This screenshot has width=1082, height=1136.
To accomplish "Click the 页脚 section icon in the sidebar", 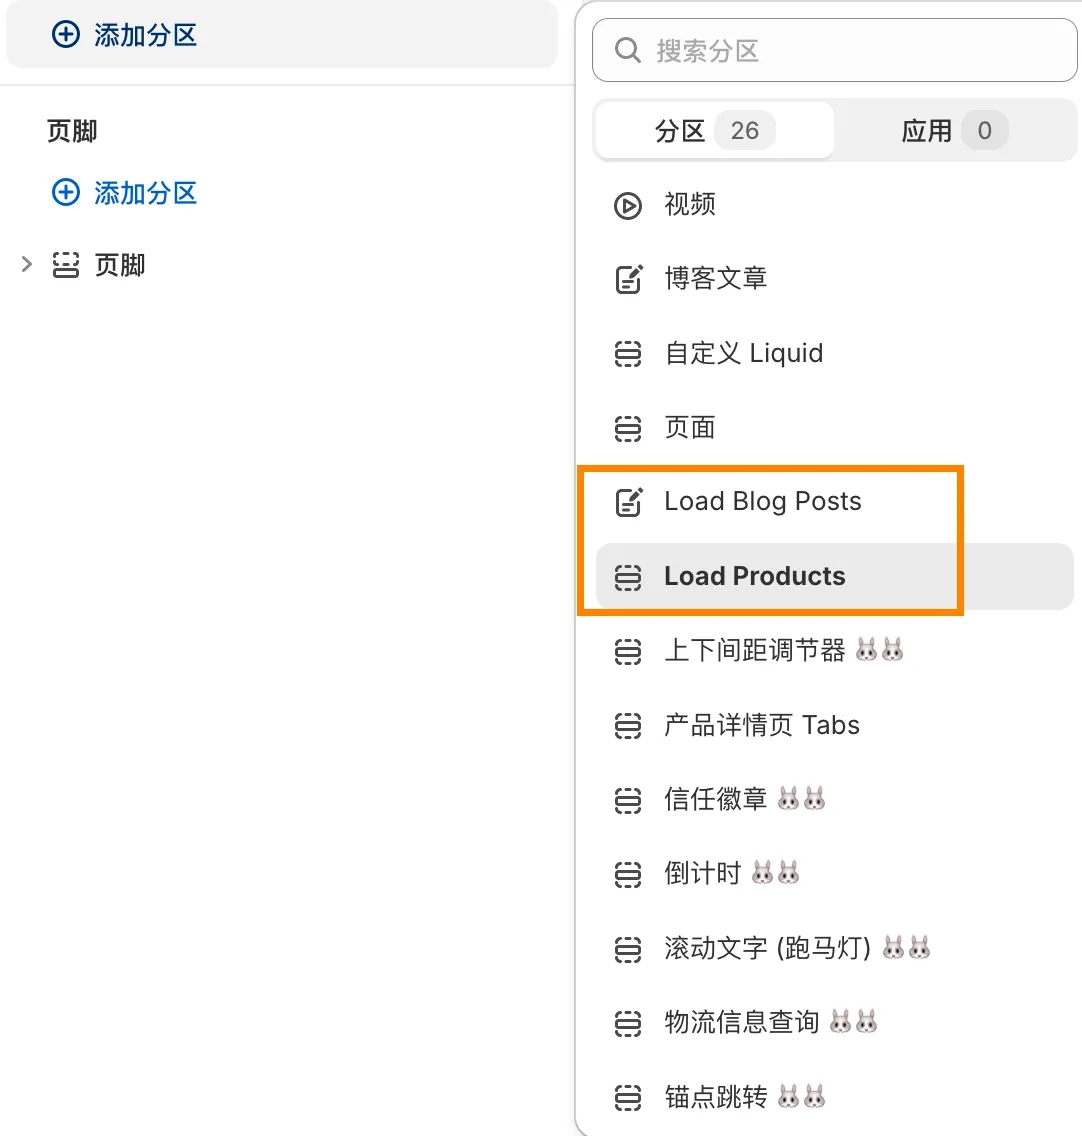I will pos(65,265).
